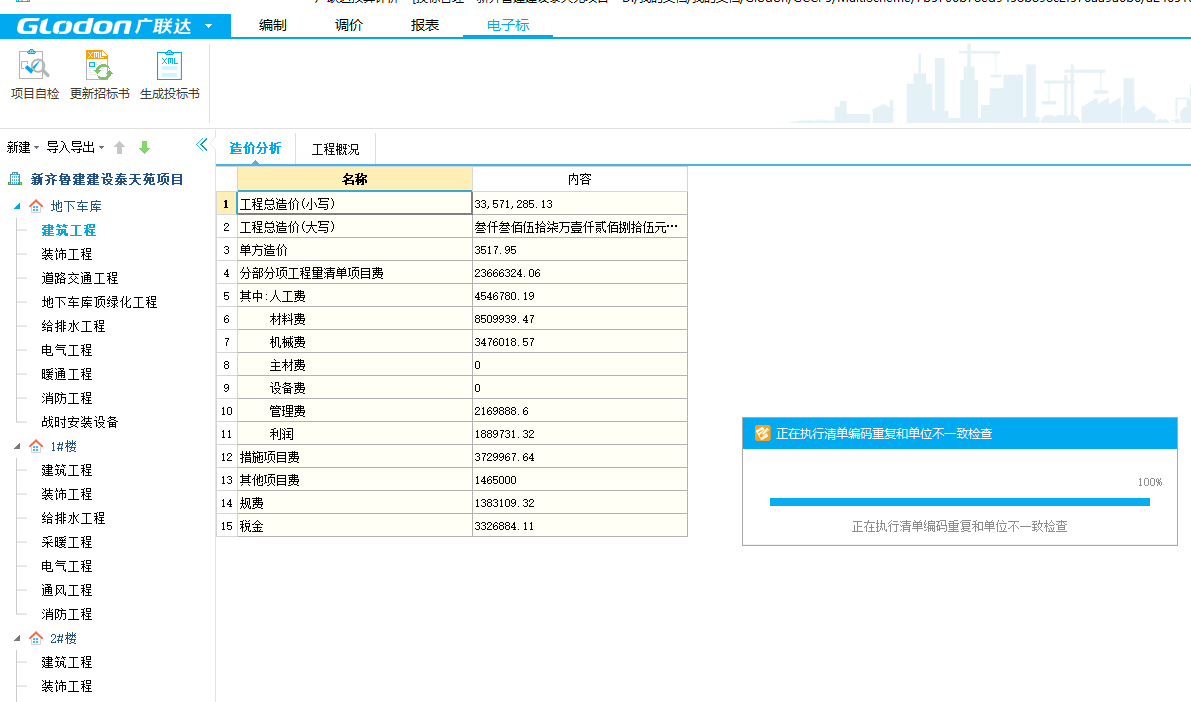The width and height of the screenshot is (1191, 702).
Task: Click the 税金 value 3326884.11
Action: (x=580, y=526)
